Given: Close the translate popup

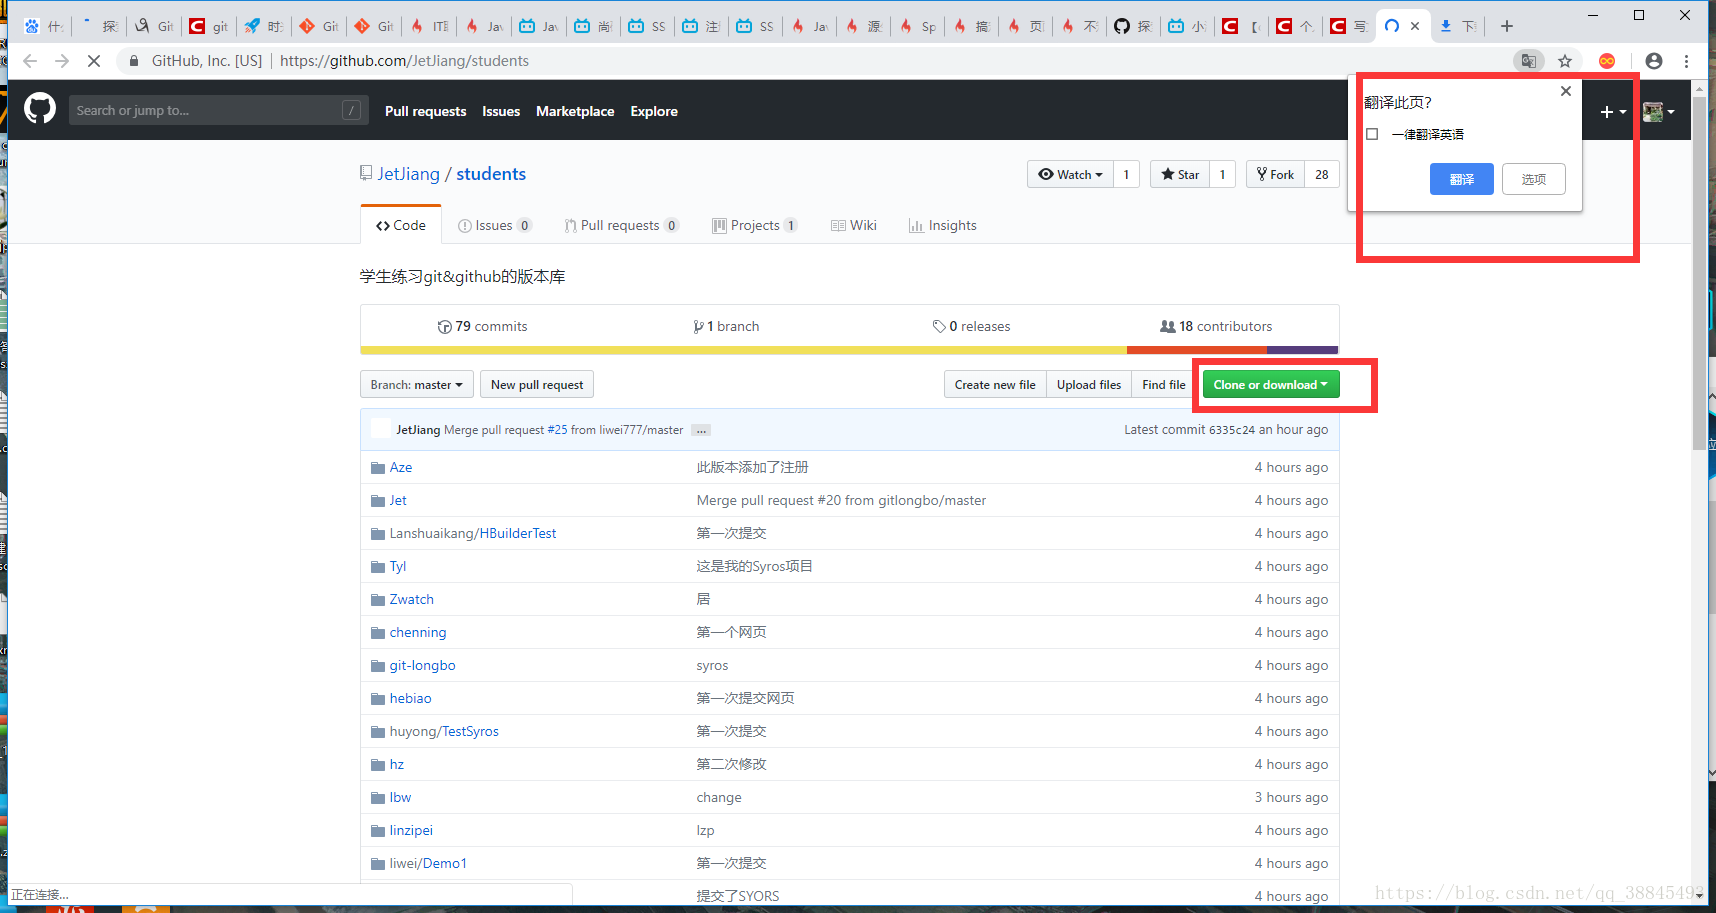Looking at the screenshot, I should (1566, 91).
